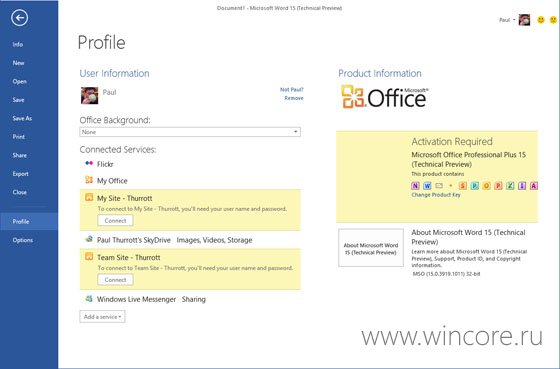The height and width of the screenshot is (369, 560).
Task: Click the MSO (15.0.3919.1011) 32-bit version text
Action: coord(446,274)
